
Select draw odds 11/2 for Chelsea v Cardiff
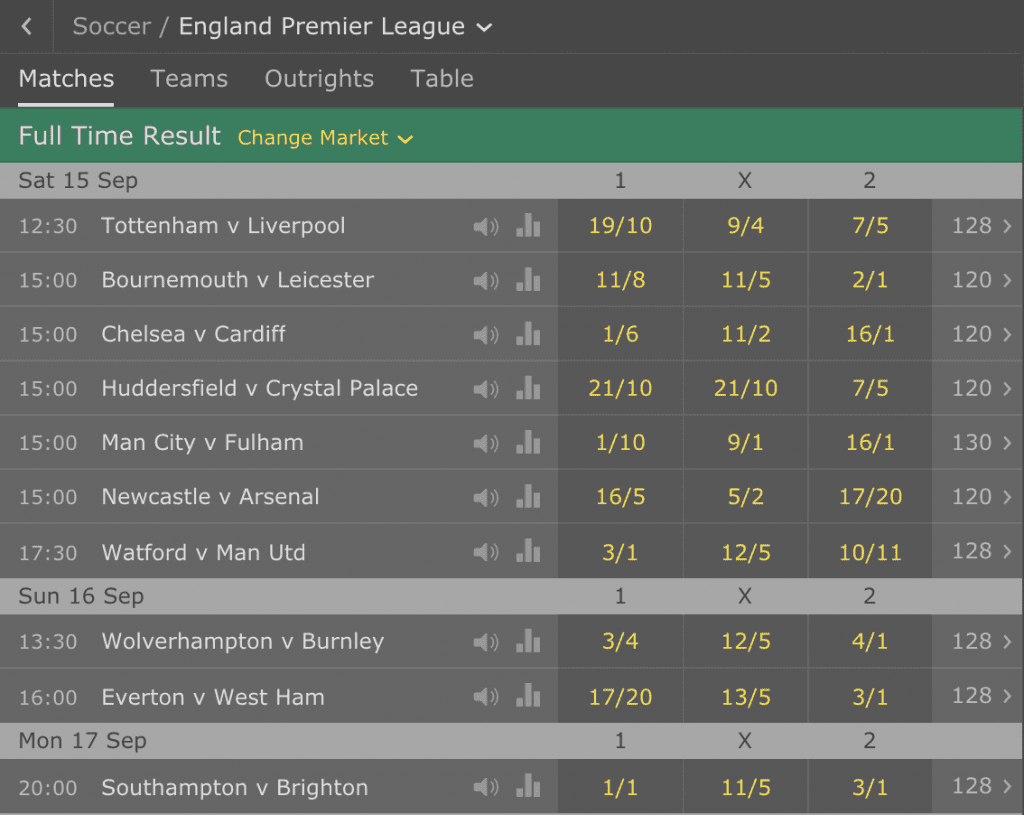[x=745, y=334]
